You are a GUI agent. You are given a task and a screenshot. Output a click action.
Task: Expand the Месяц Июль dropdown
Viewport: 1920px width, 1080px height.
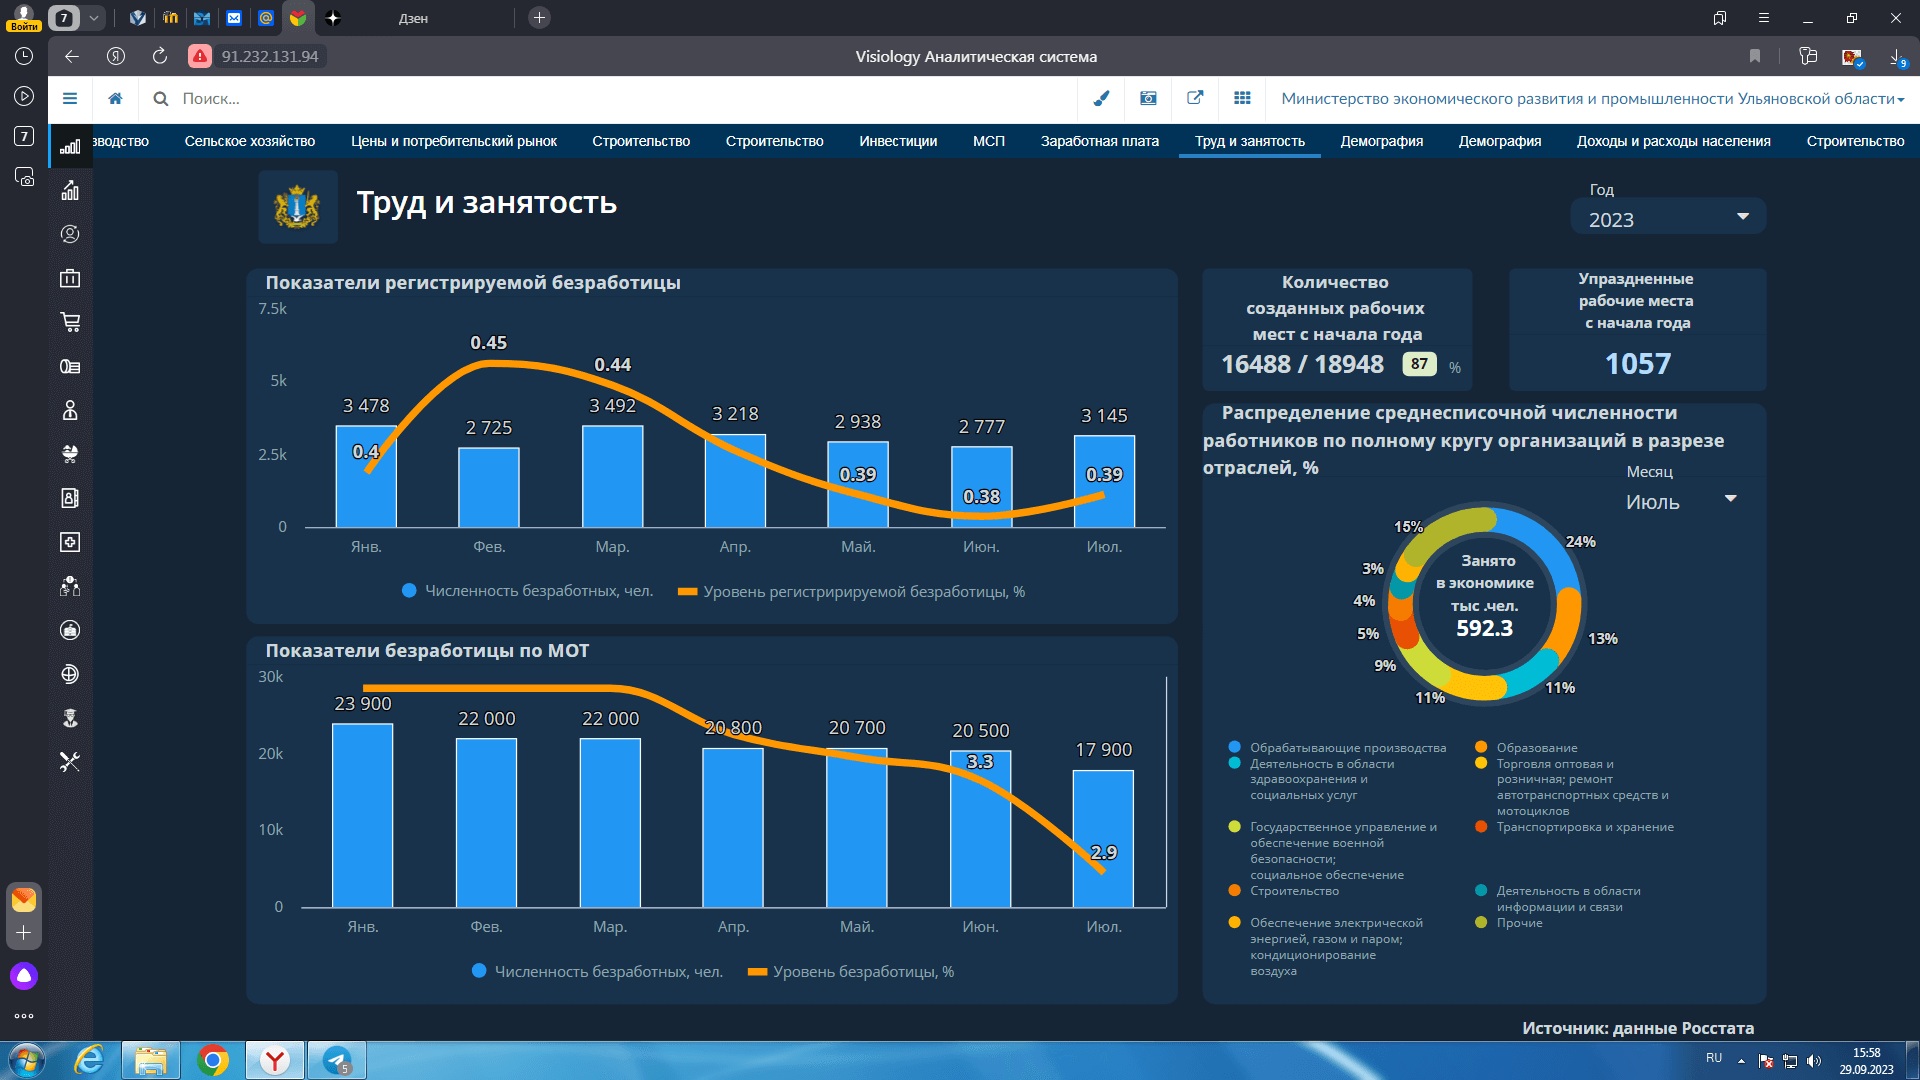tap(1682, 502)
